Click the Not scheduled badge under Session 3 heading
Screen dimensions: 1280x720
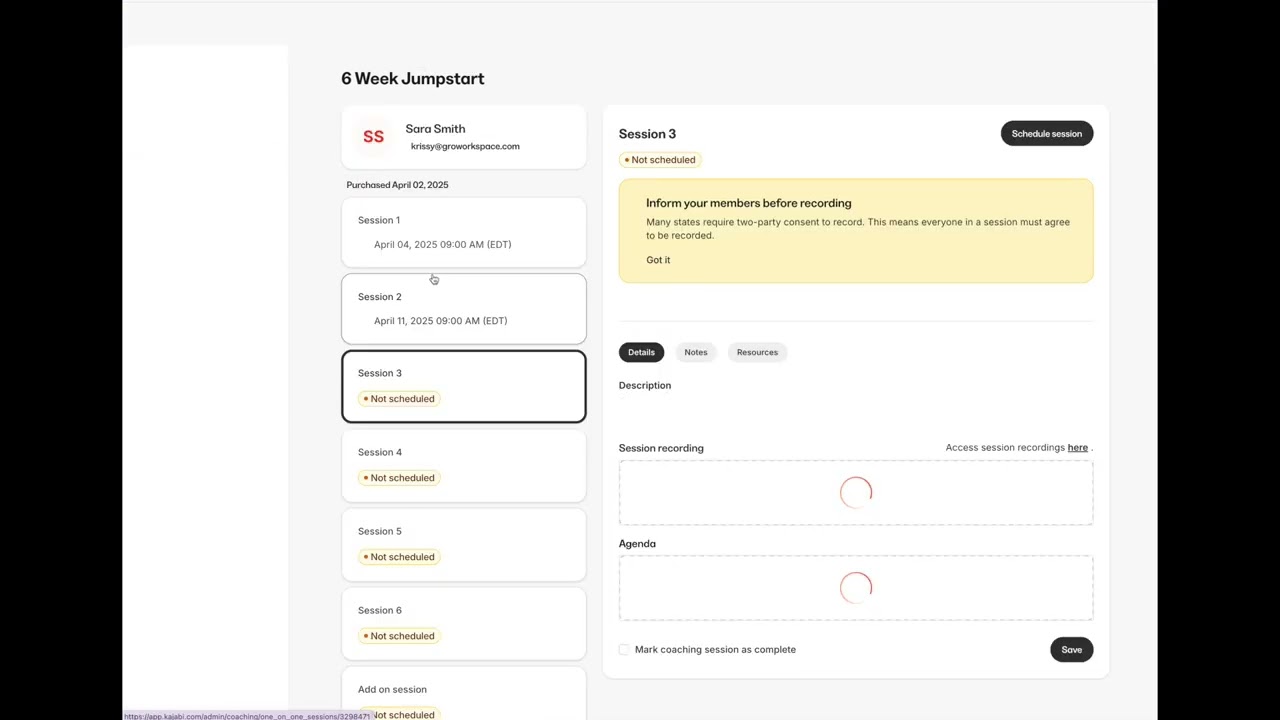(x=659, y=160)
